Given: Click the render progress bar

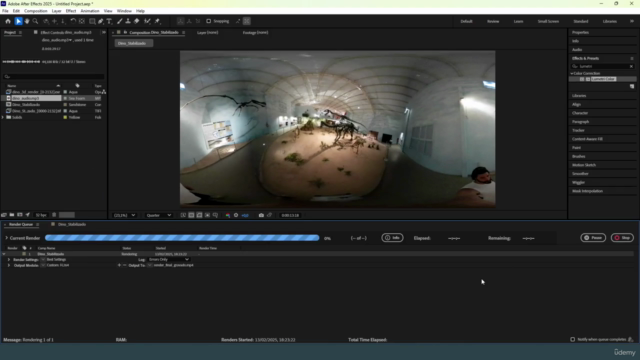Looking at the screenshot, I should click(x=182, y=238).
